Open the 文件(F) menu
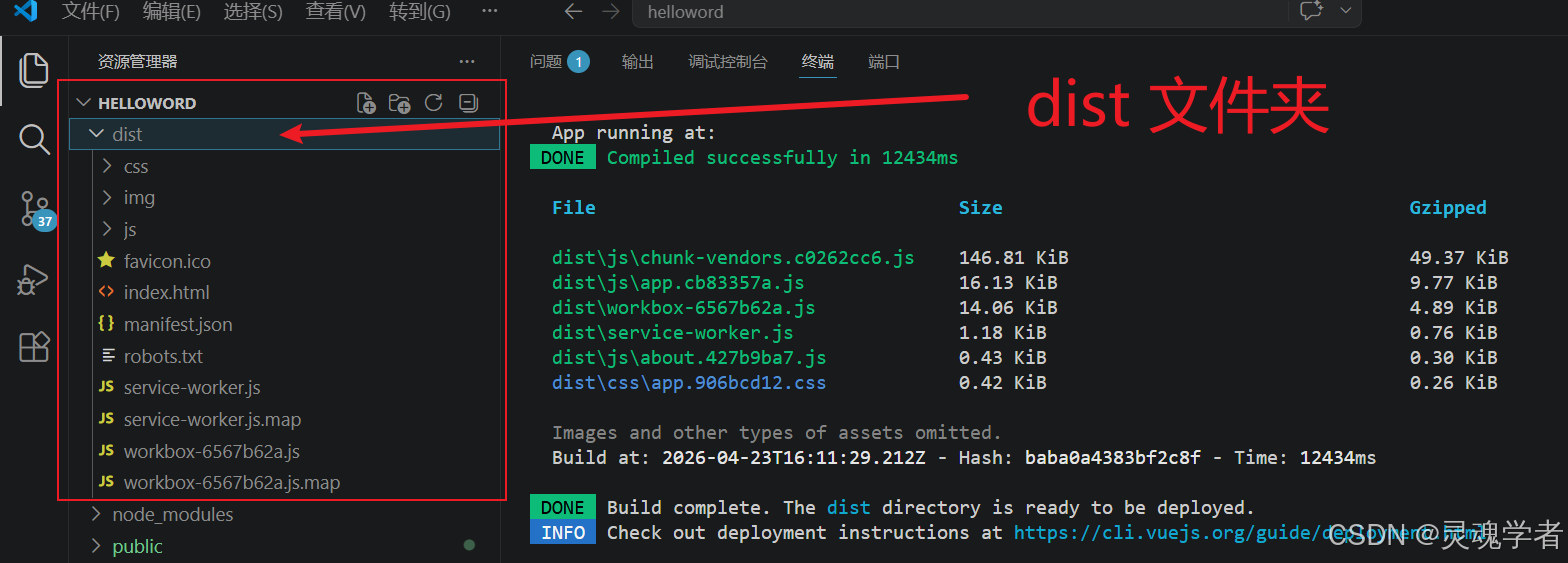This screenshot has width=1568, height=563. [x=91, y=12]
